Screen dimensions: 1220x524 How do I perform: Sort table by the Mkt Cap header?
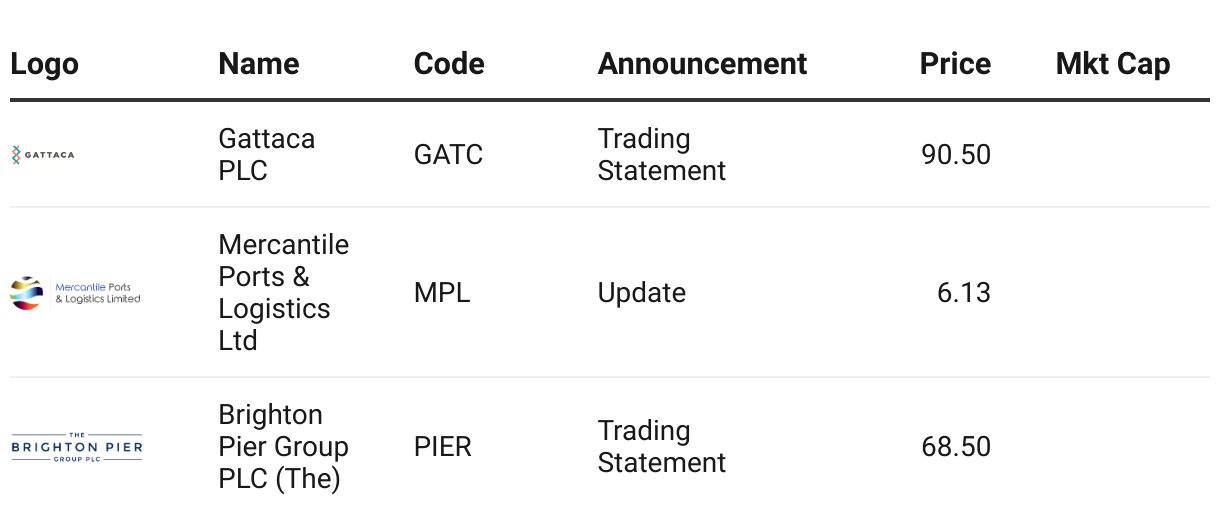click(x=1113, y=64)
